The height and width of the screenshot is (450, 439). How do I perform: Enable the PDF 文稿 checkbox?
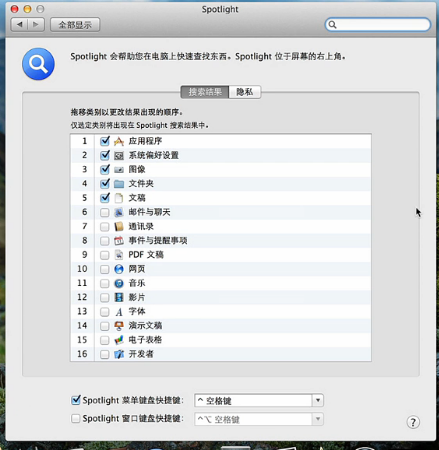[105, 255]
